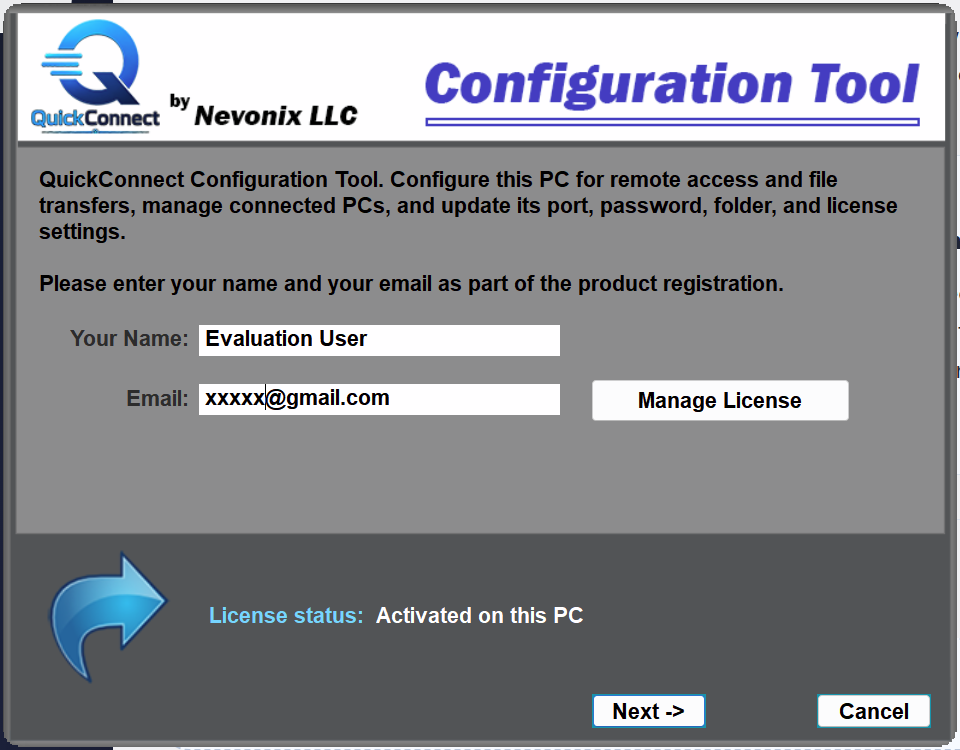Click the QuickConnect Configuration Tool description paragraph
This screenshot has width=960, height=750.
[x=468, y=206]
